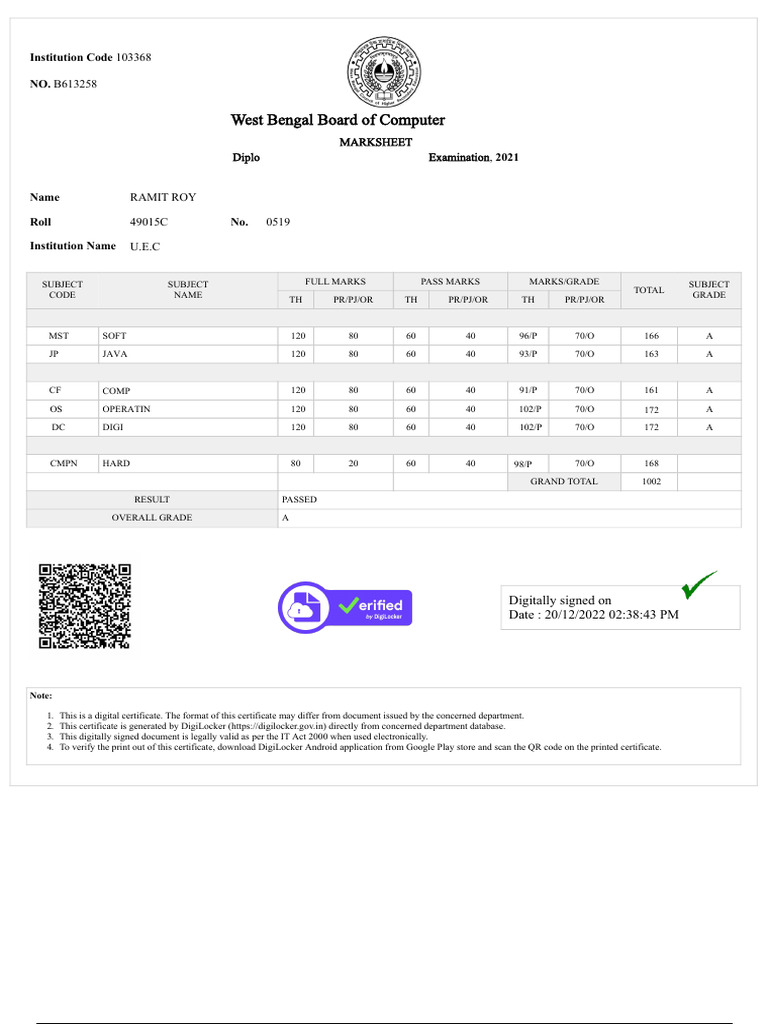Click MARKS/GRADE column header
The image size is (768, 1024).
[564, 281]
